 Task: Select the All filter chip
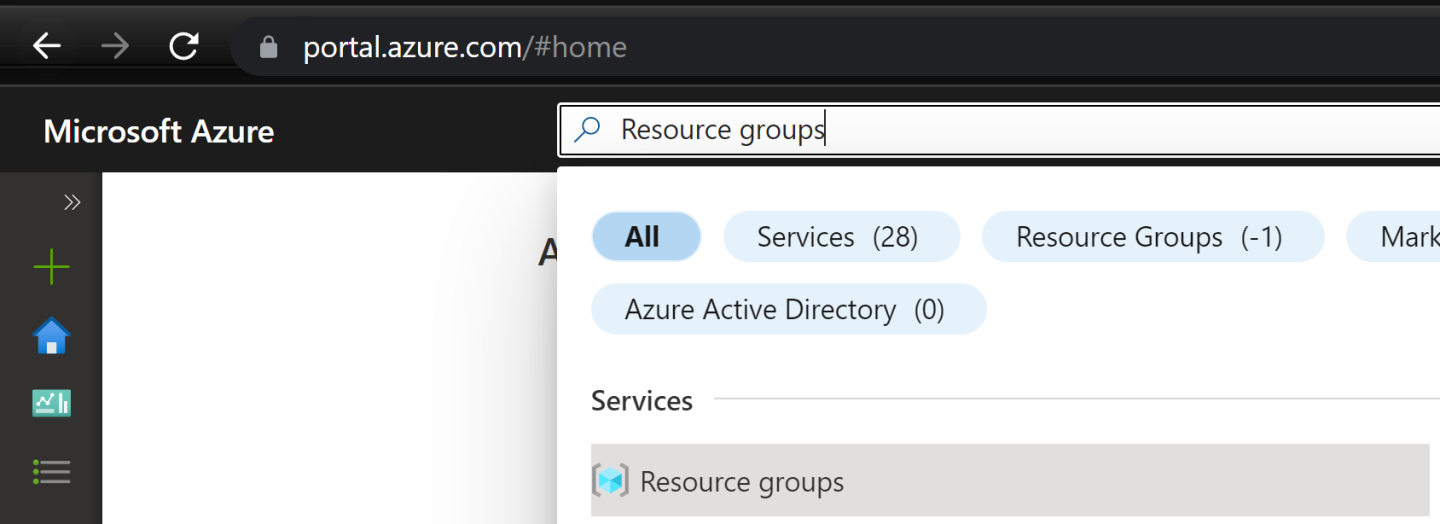tap(646, 237)
